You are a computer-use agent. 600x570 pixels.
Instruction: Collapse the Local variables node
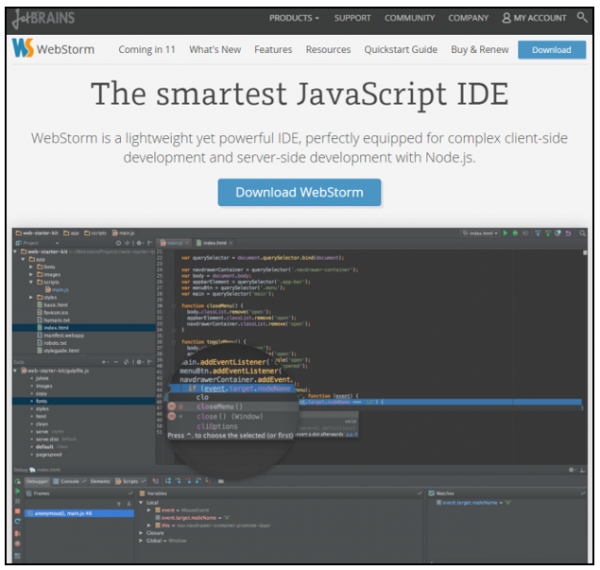[141, 503]
